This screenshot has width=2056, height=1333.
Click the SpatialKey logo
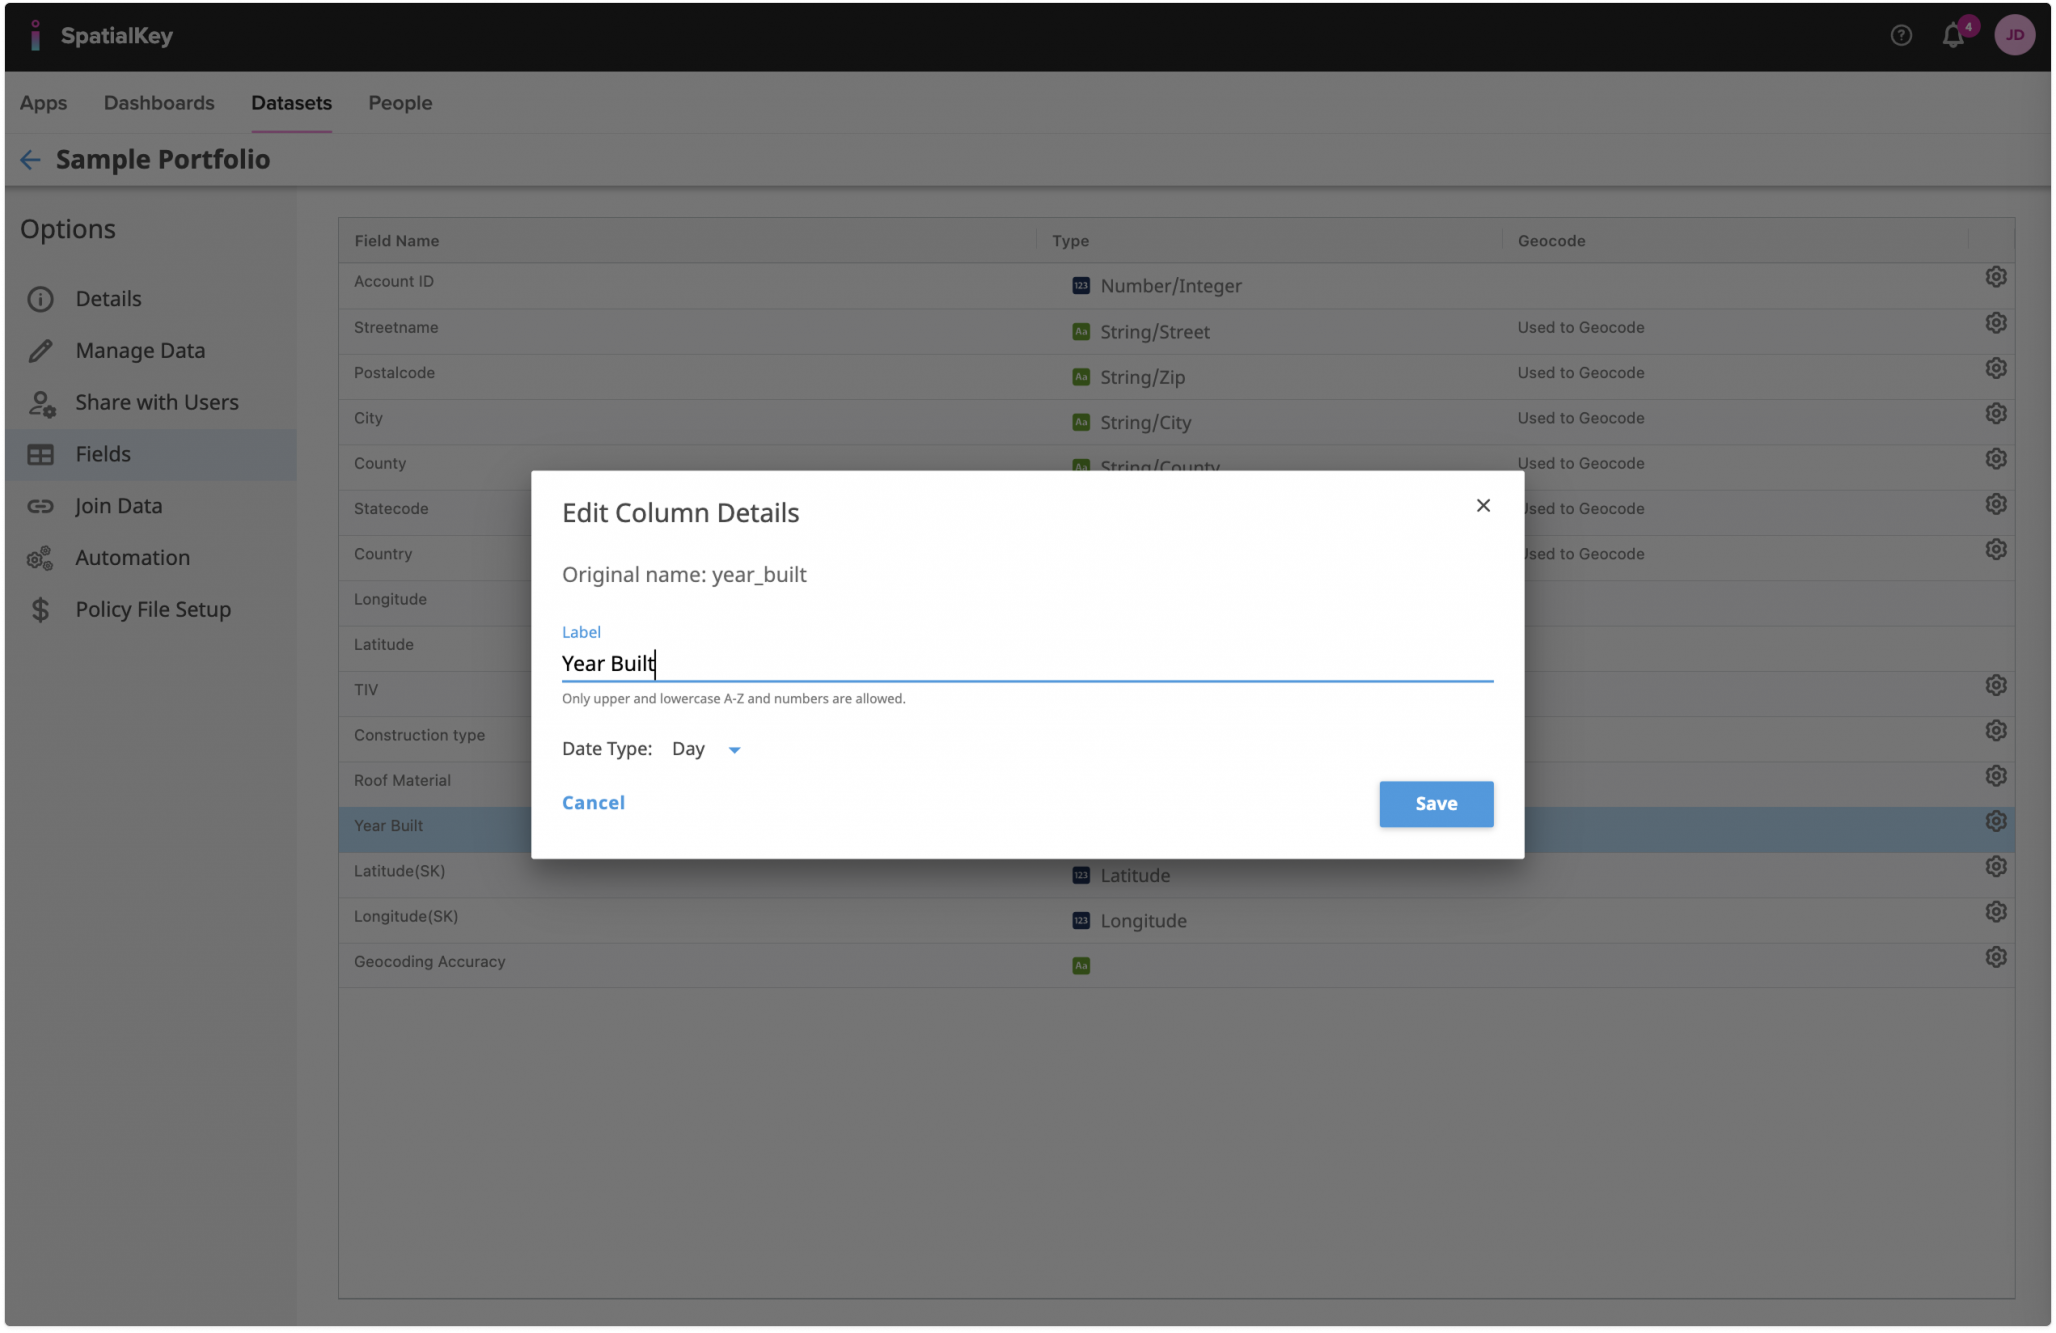coord(100,35)
